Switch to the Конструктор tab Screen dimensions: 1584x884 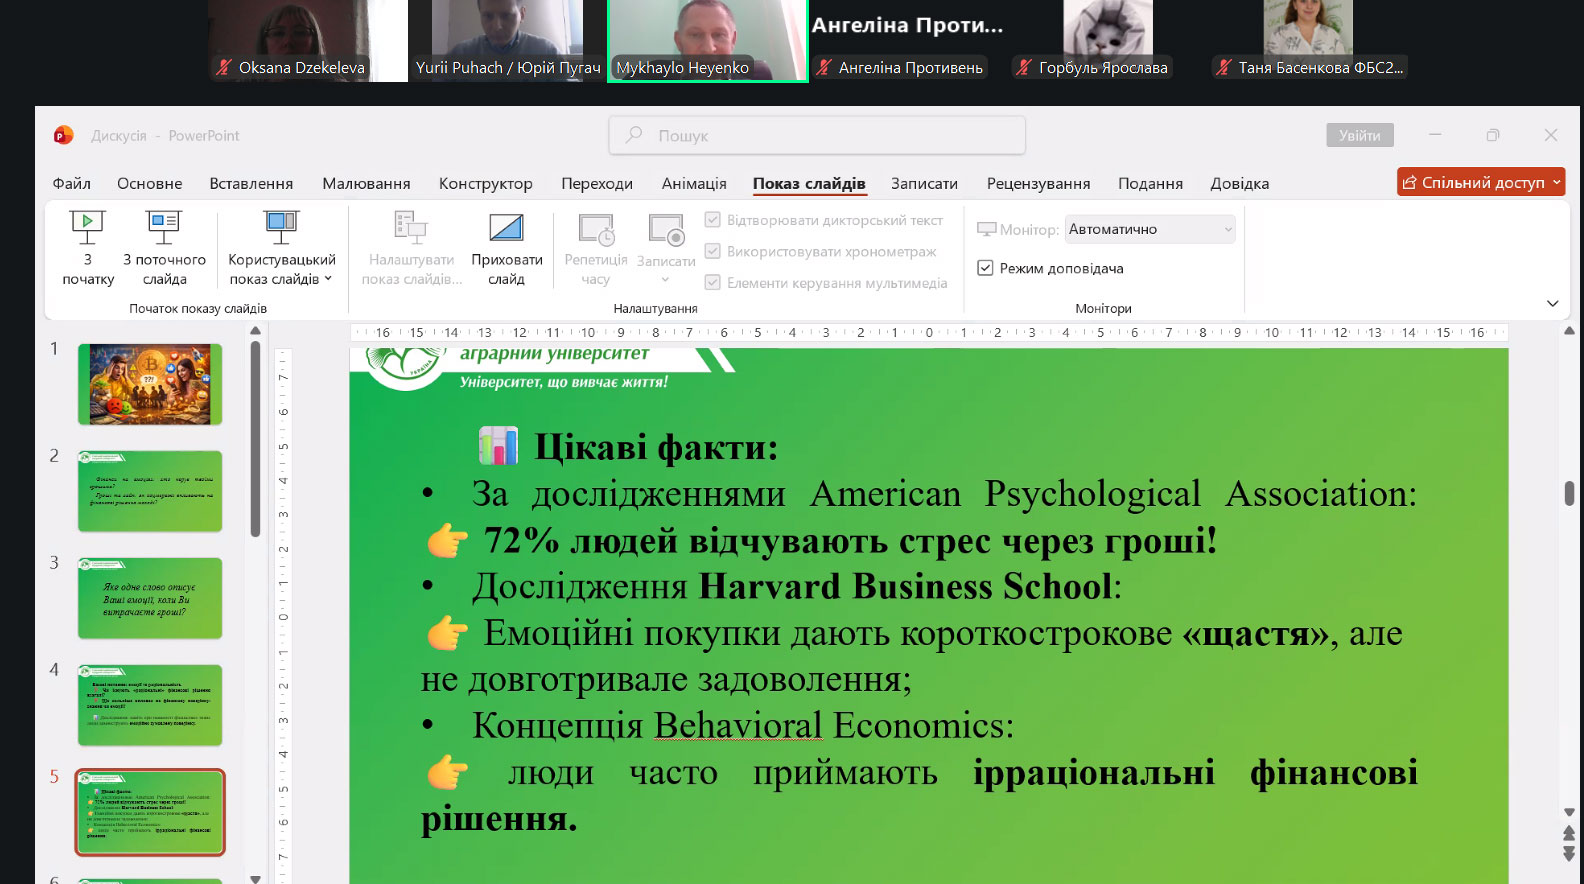485,183
